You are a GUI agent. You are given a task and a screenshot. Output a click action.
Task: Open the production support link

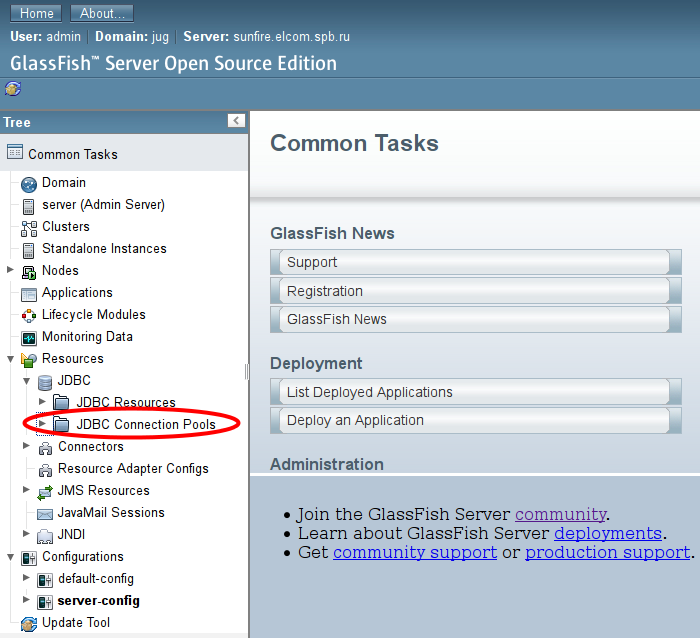click(x=607, y=552)
